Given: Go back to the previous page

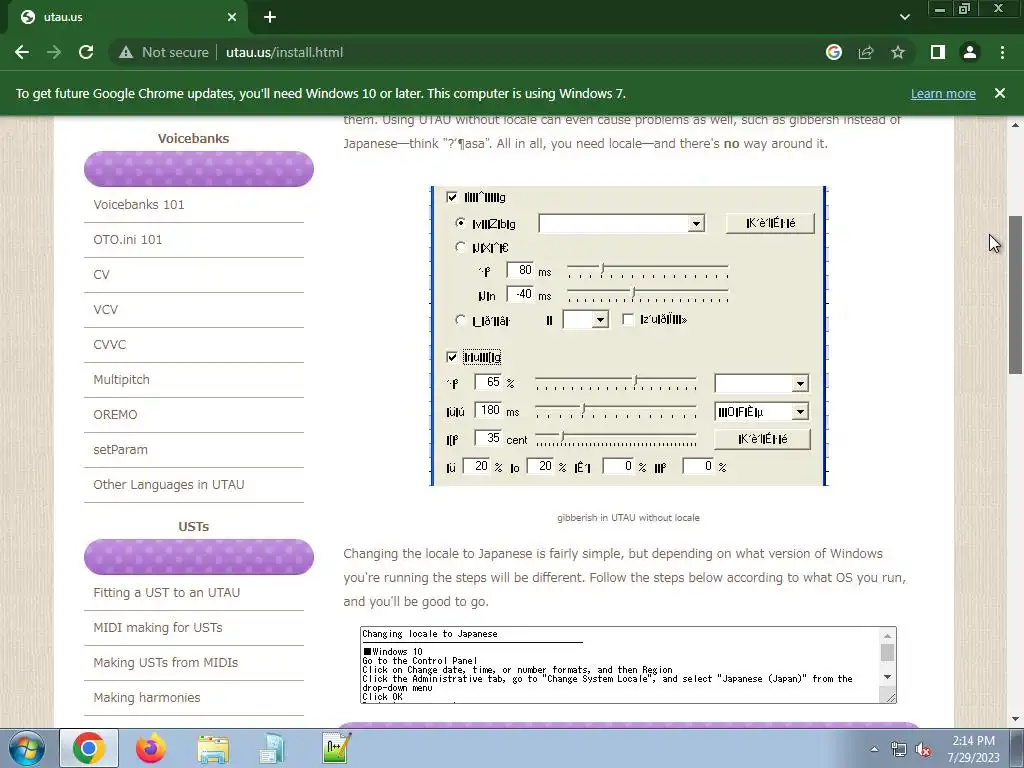Looking at the screenshot, I should [x=22, y=52].
